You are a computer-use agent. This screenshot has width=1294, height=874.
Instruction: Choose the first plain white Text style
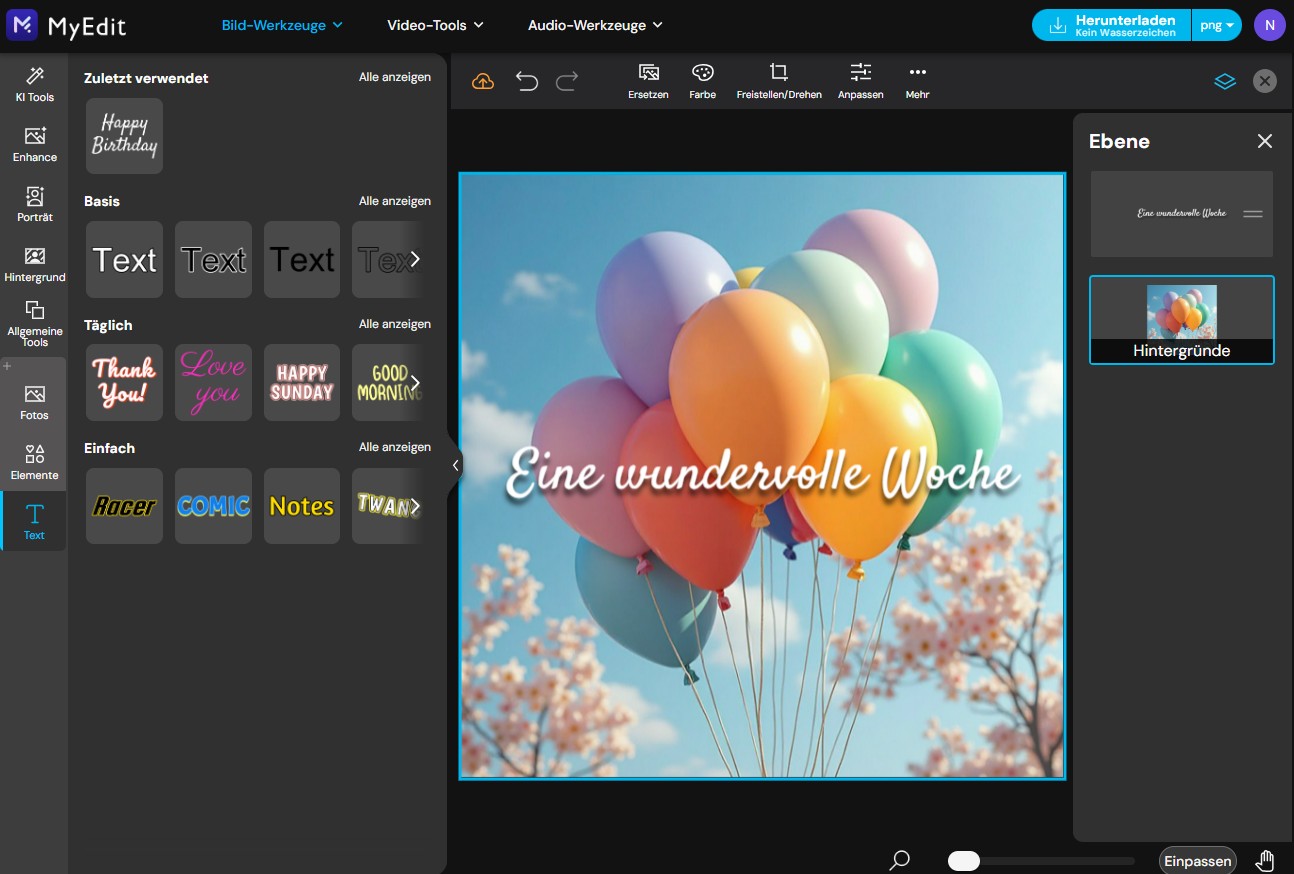click(x=124, y=260)
